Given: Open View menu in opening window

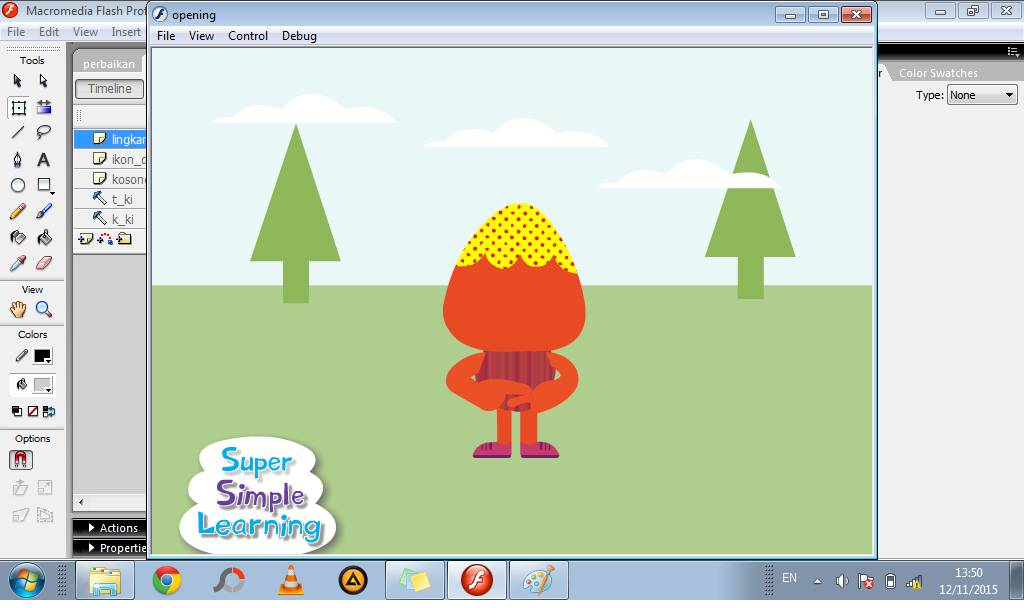Looking at the screenshot, I should pos(201,36).
